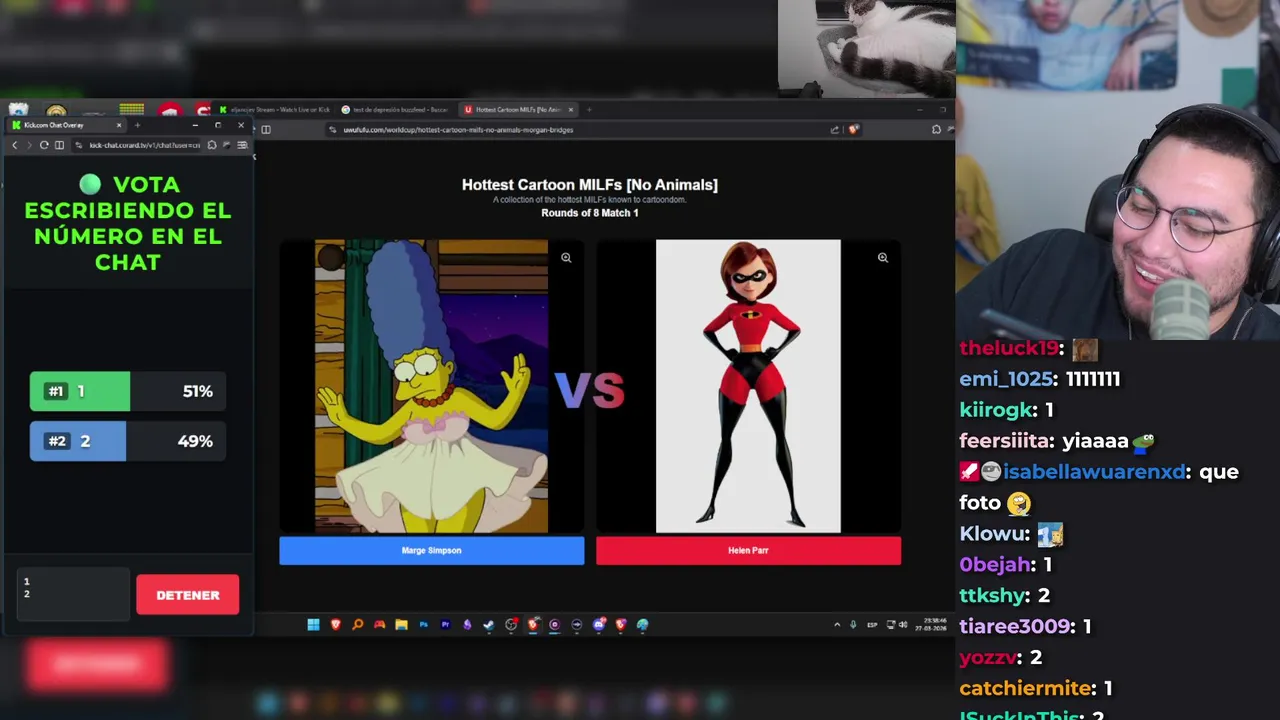The height and width of the screenshot is (720, 1280).
Task: Click microphone tray icon
Action: 853,624
